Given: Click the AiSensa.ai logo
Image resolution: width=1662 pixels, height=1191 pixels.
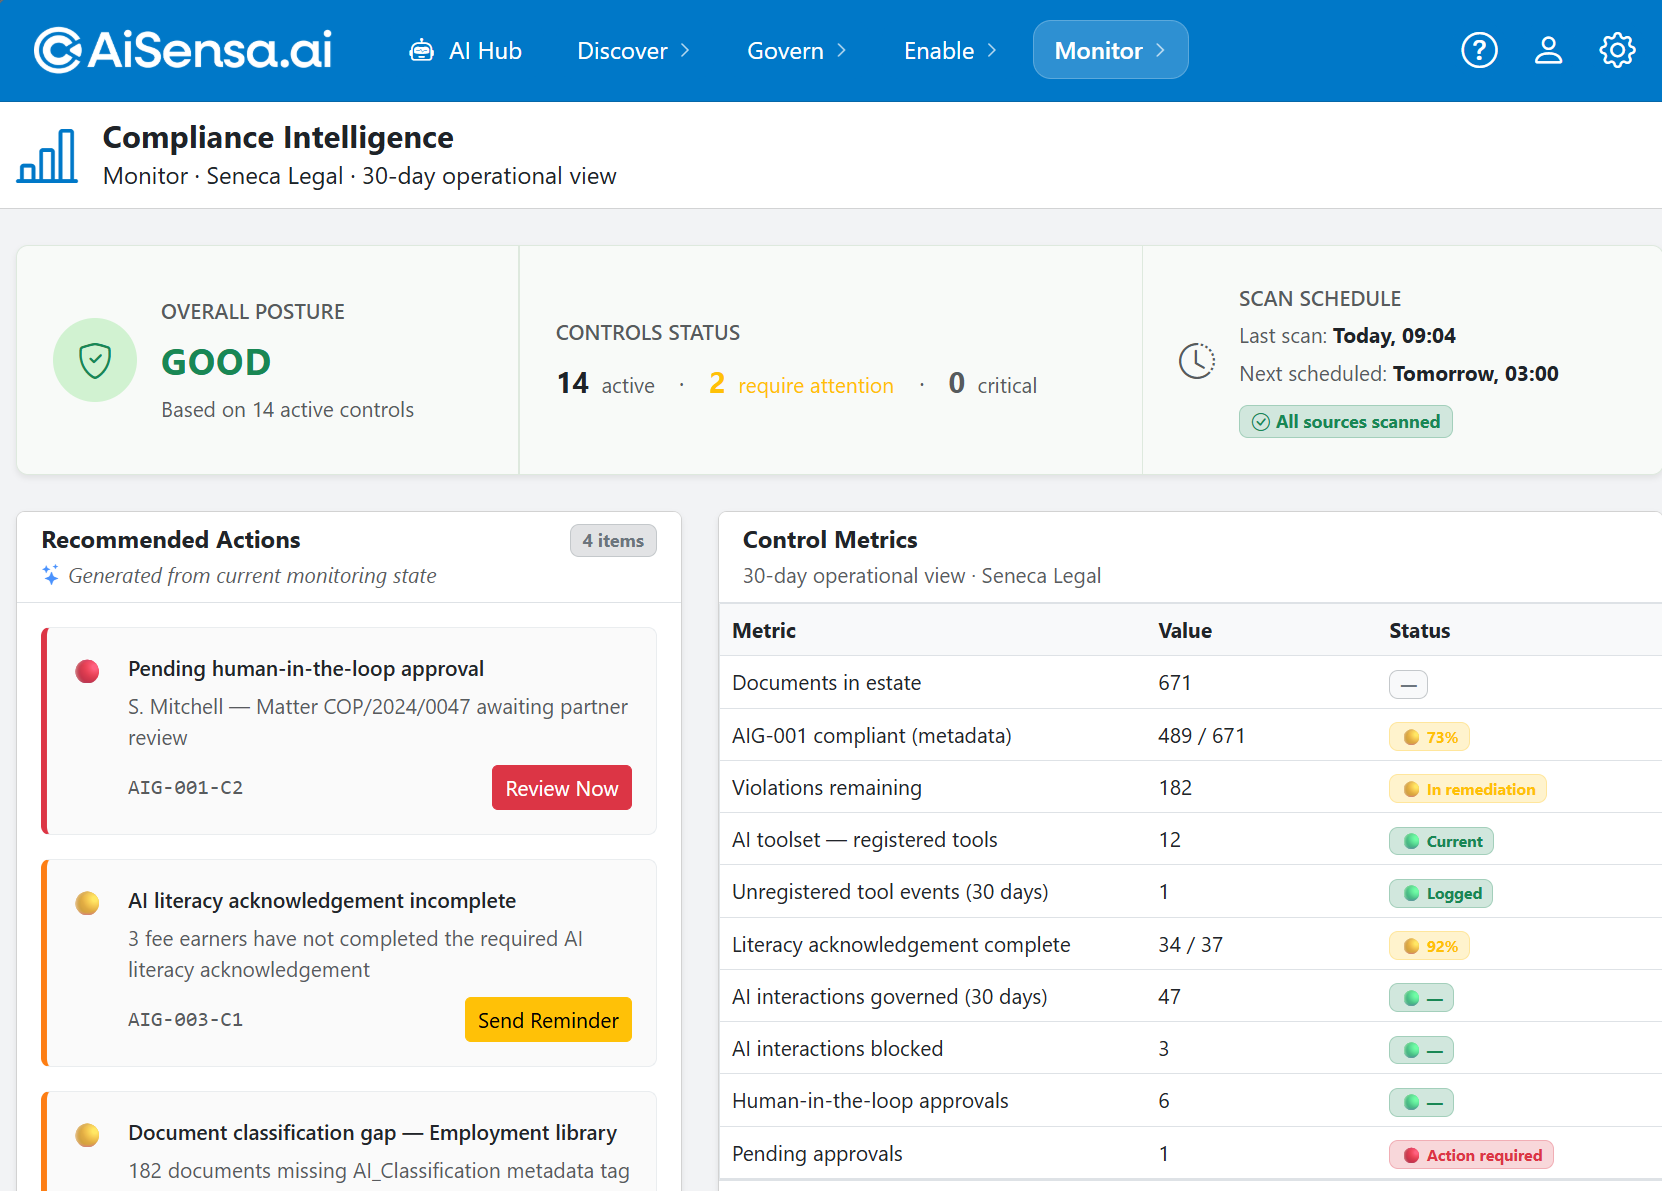Looking at the screenshot, I should click(183, 50).
